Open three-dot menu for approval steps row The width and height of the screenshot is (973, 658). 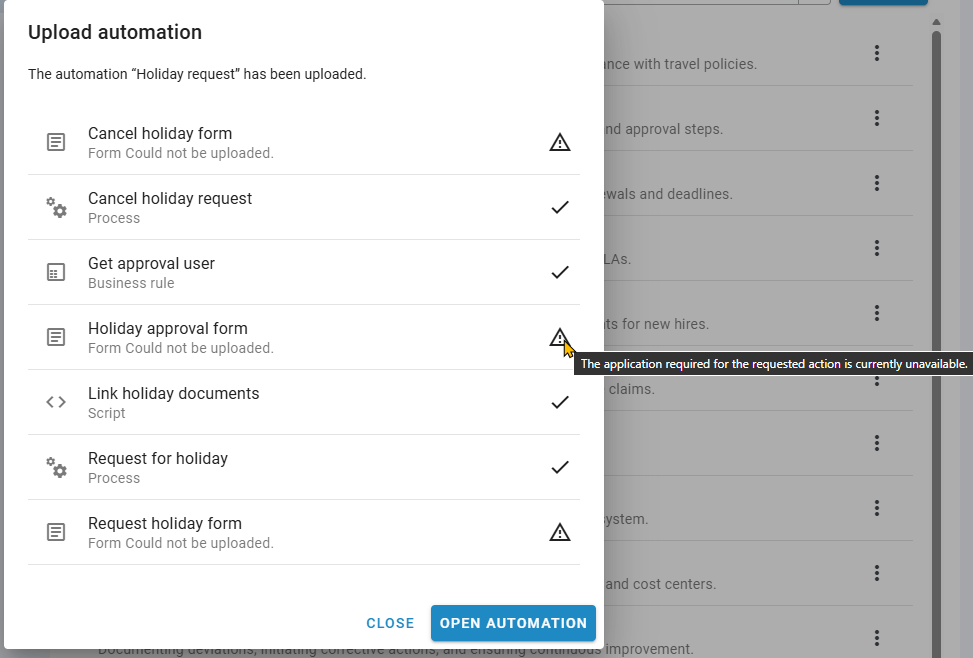[x=877, y=118]
